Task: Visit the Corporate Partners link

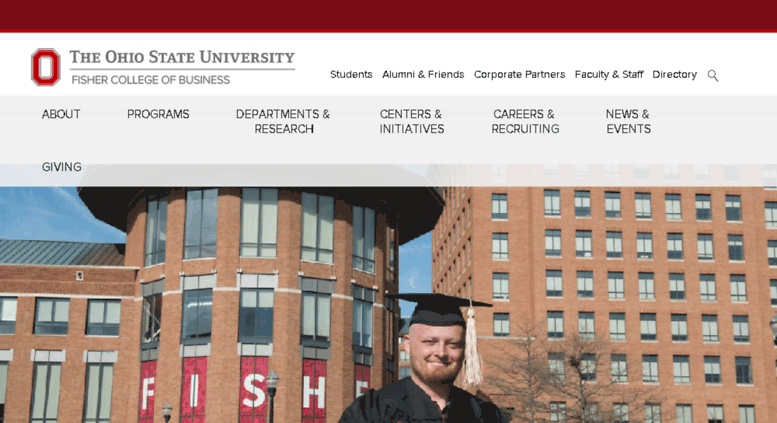Action: 519,74
